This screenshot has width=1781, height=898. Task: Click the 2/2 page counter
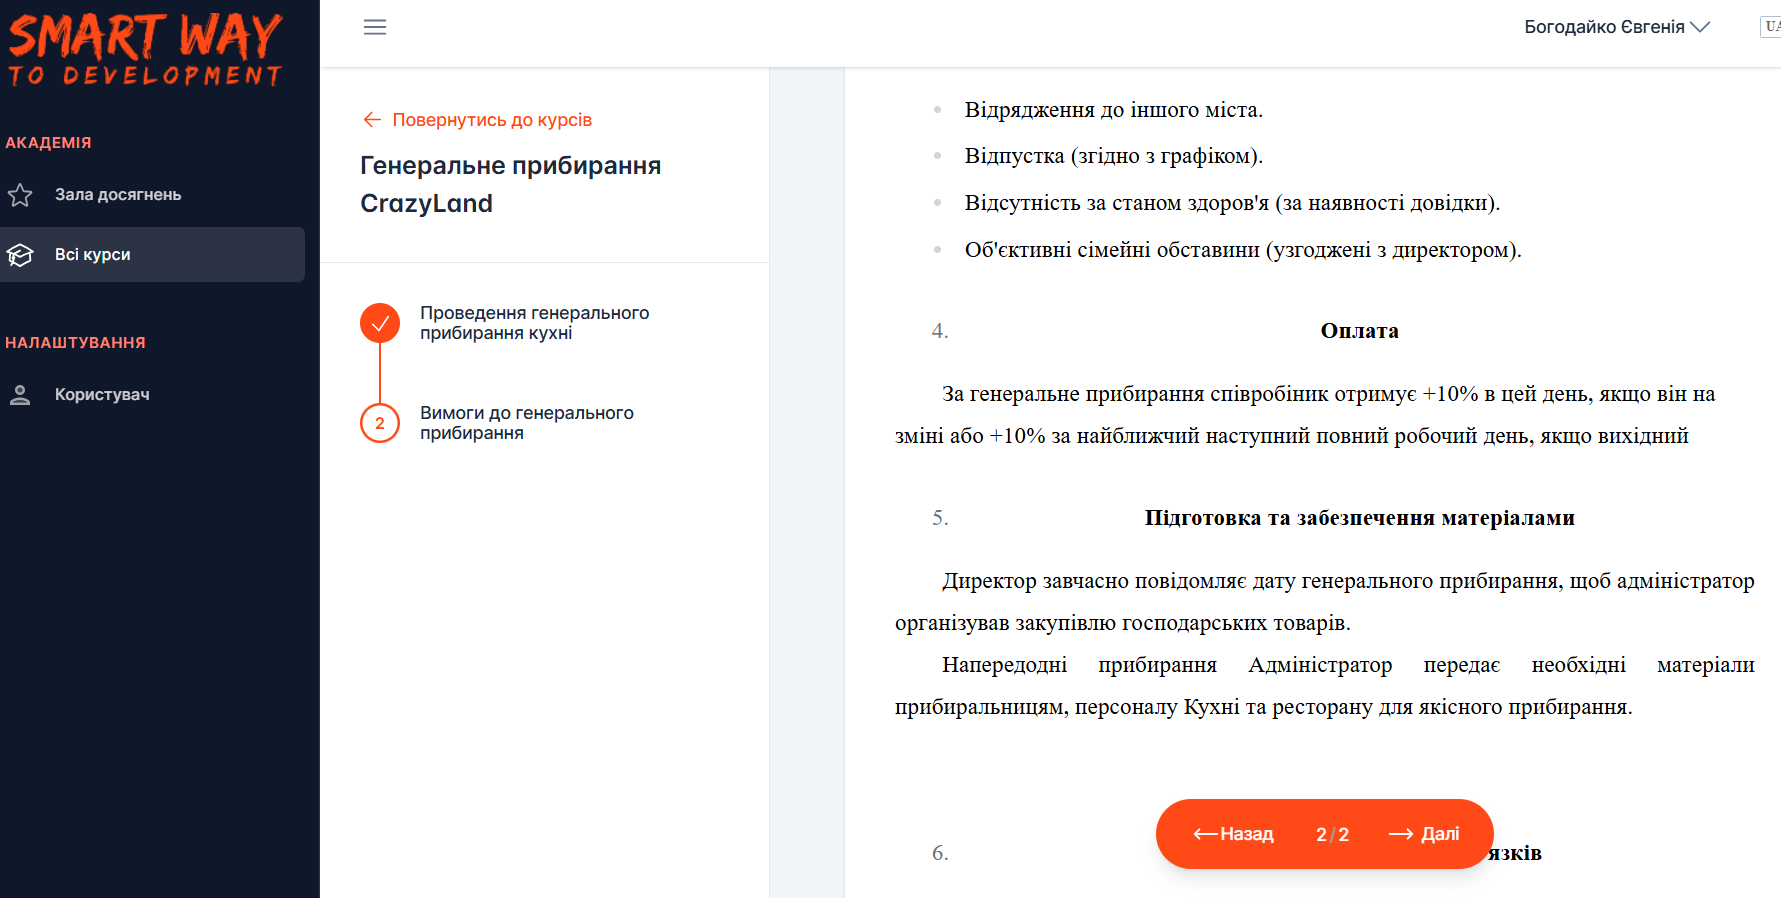(1332, 834)
